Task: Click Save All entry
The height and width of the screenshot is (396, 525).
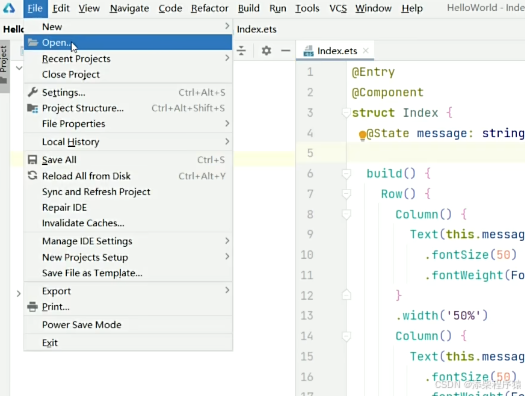Action: pyautogui.click(x=128, y=160)
